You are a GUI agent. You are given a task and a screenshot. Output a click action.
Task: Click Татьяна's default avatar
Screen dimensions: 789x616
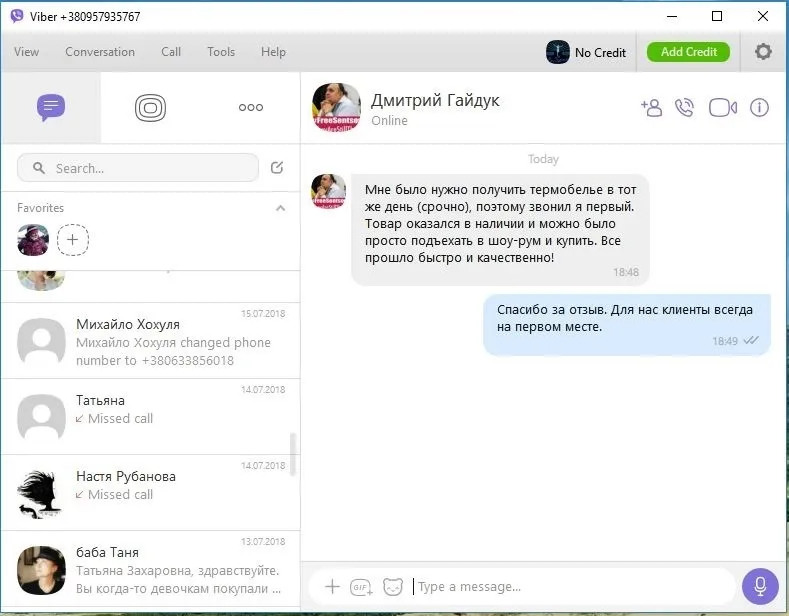[x=41, y=417]
